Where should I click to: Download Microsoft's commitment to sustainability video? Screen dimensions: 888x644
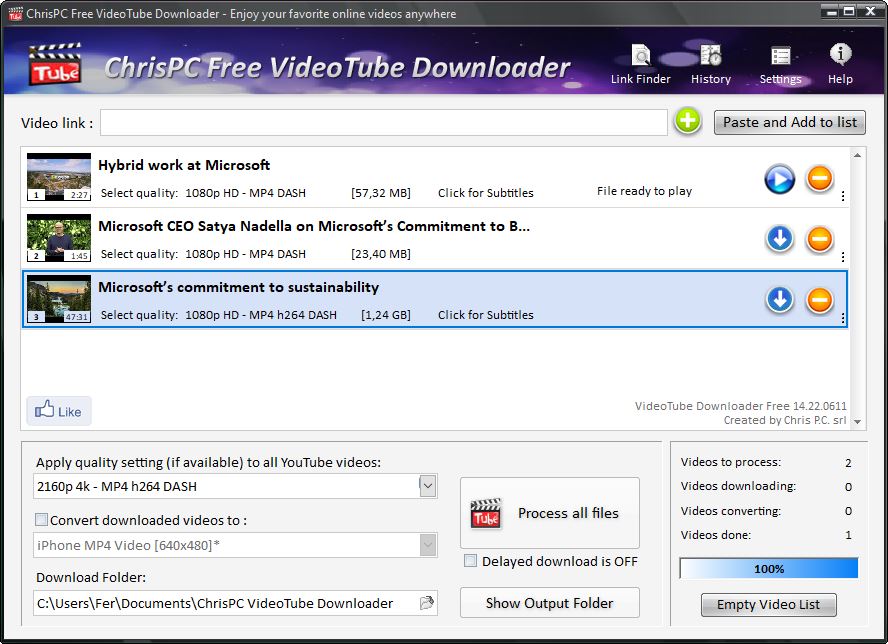click(x=779, y=300)
